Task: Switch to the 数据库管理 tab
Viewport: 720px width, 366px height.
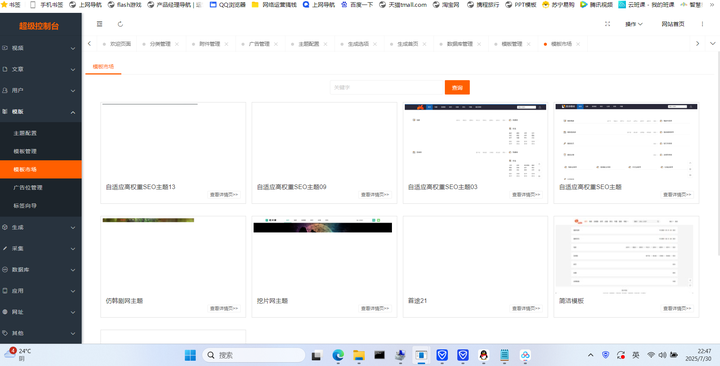Action: click(x=460, y=44)
